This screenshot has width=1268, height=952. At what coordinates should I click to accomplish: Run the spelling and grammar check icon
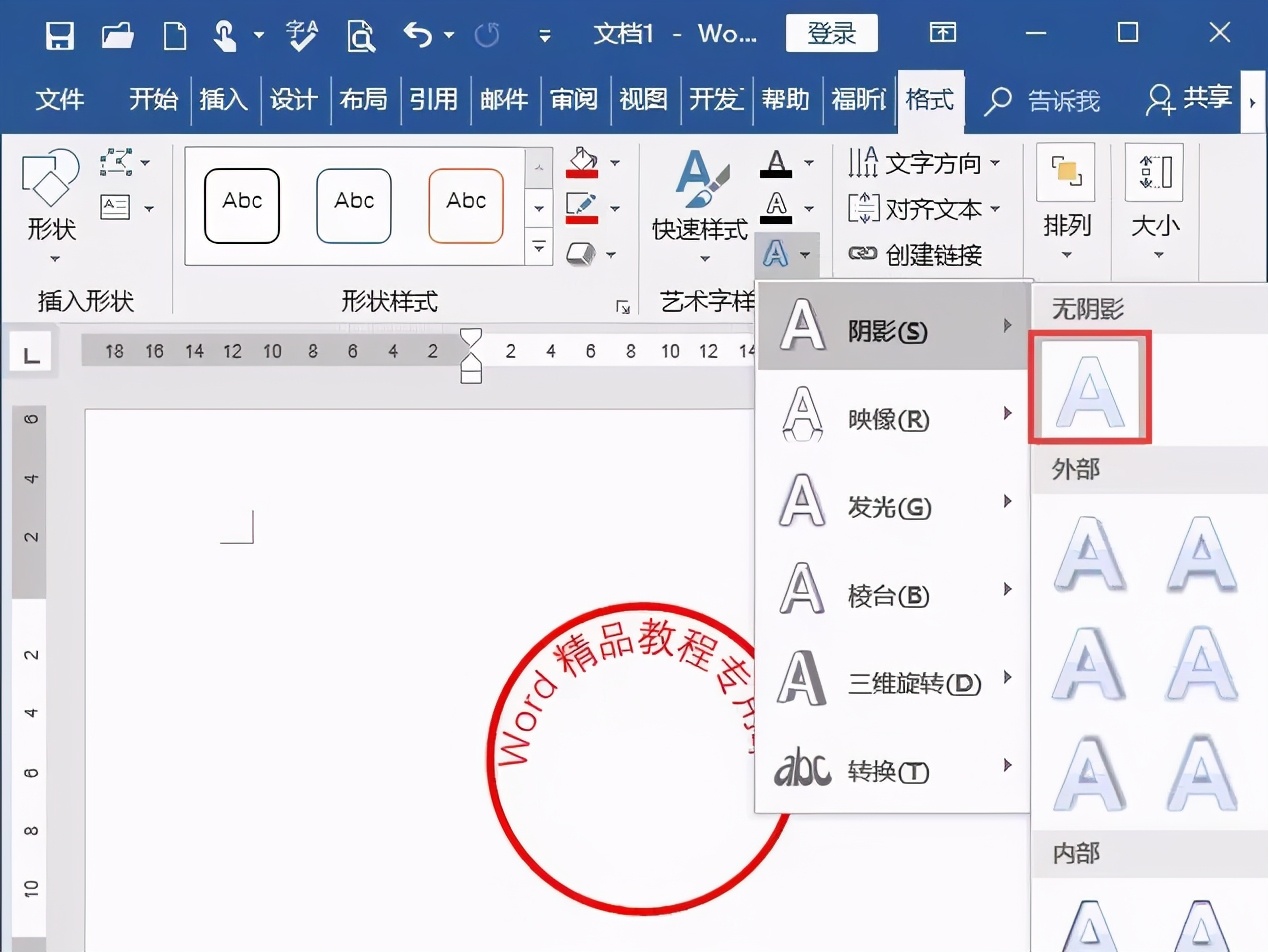302,35
